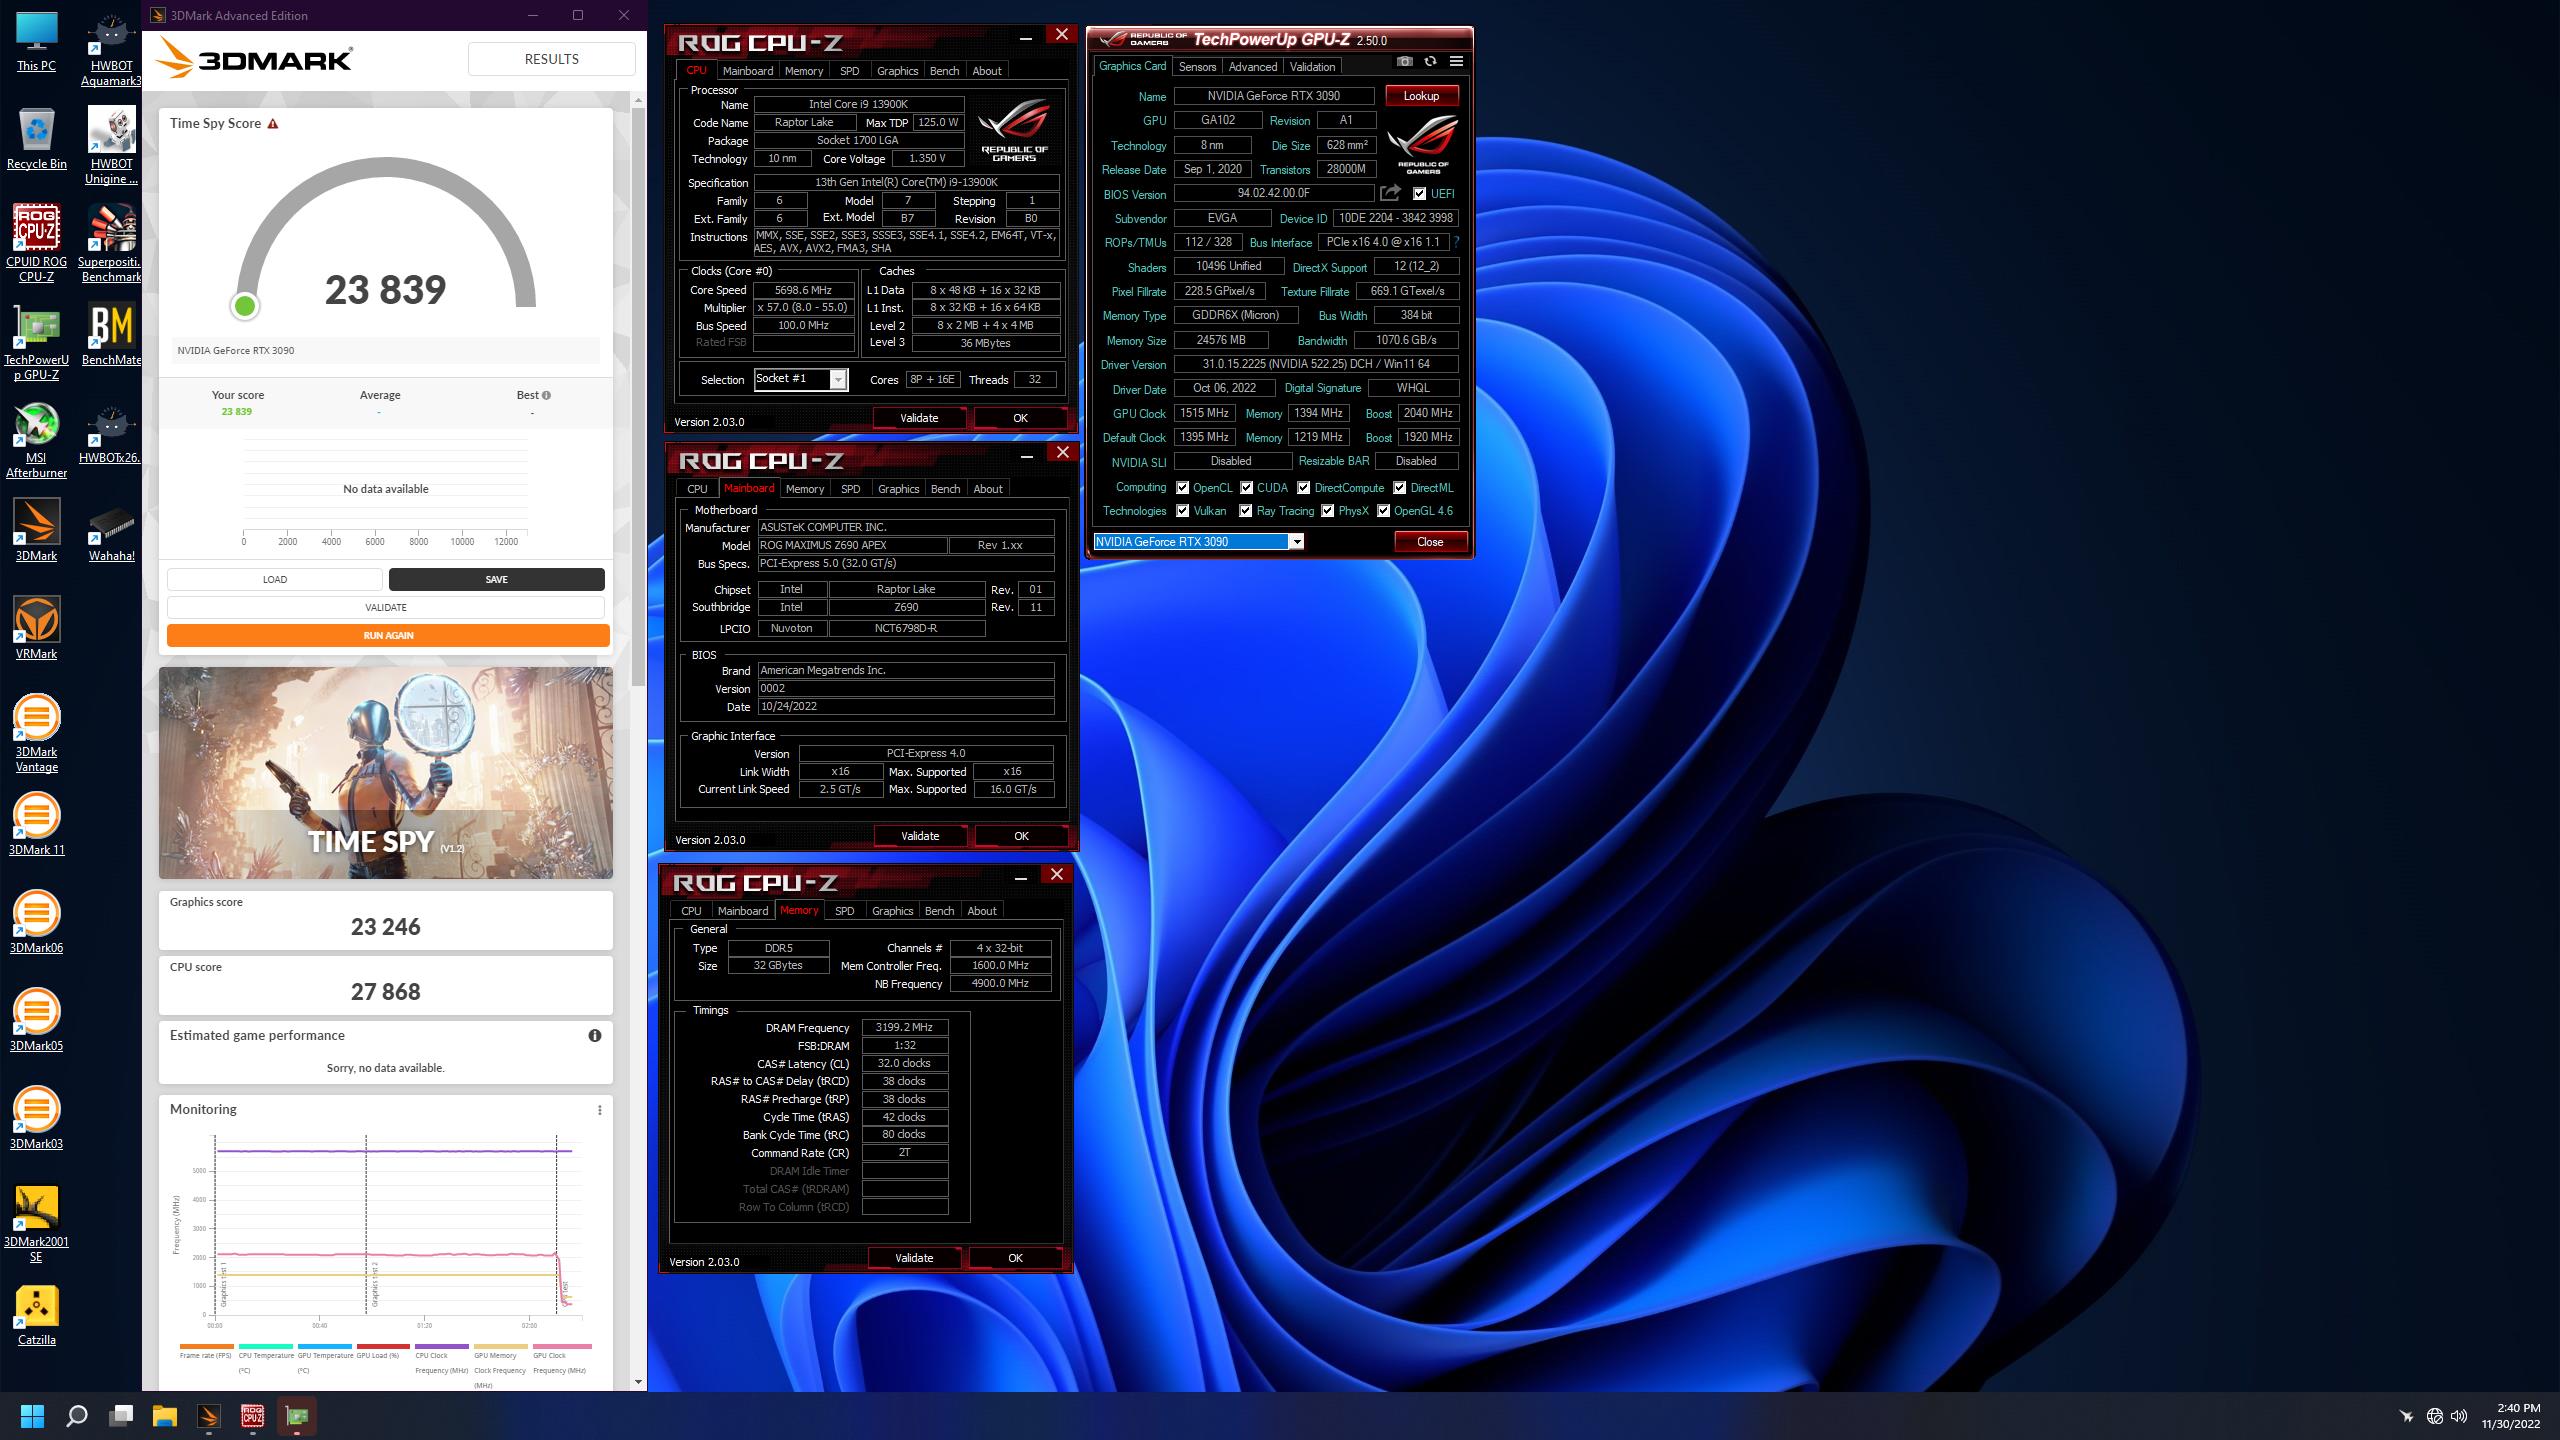Viewport: 2560px width, 1440px height.
Task: Toggle the Vulkan checkbox
Action: [1183, 511]
